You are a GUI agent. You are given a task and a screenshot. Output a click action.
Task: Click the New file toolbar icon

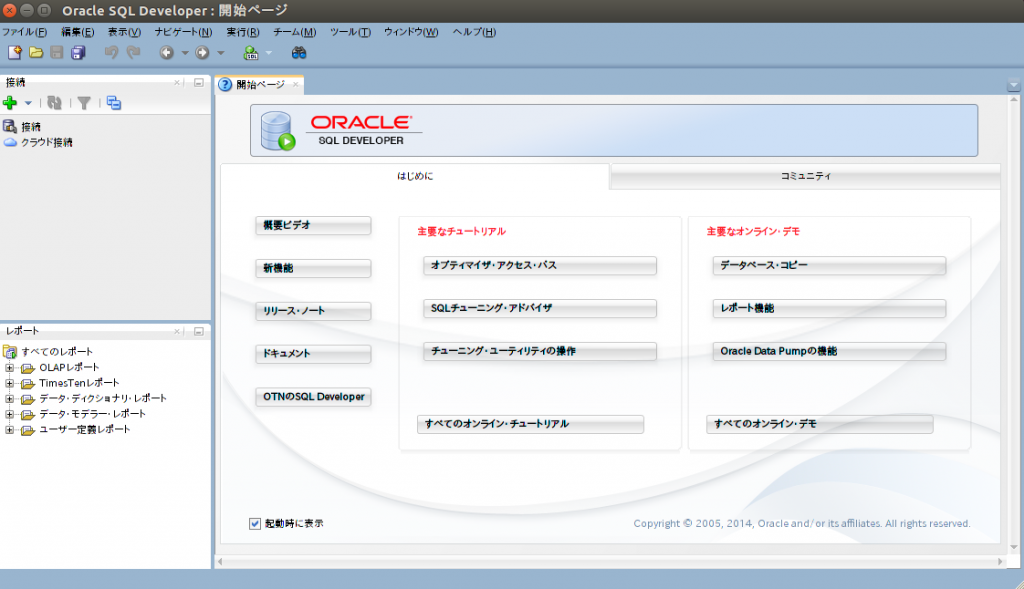click(14, 53)
